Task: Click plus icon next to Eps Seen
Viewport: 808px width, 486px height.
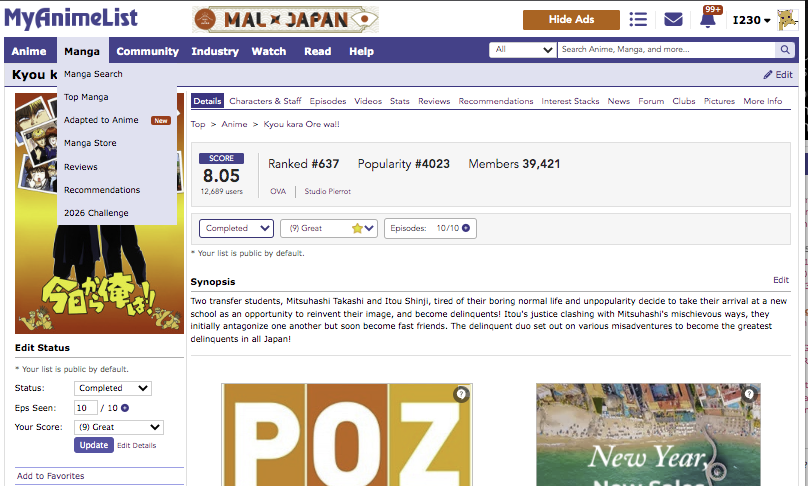Action: pos(125,408)
